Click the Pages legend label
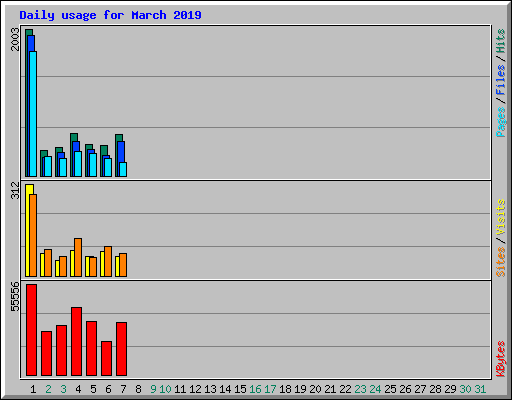This screenshot has height=400, width=512. pos(501,122)
